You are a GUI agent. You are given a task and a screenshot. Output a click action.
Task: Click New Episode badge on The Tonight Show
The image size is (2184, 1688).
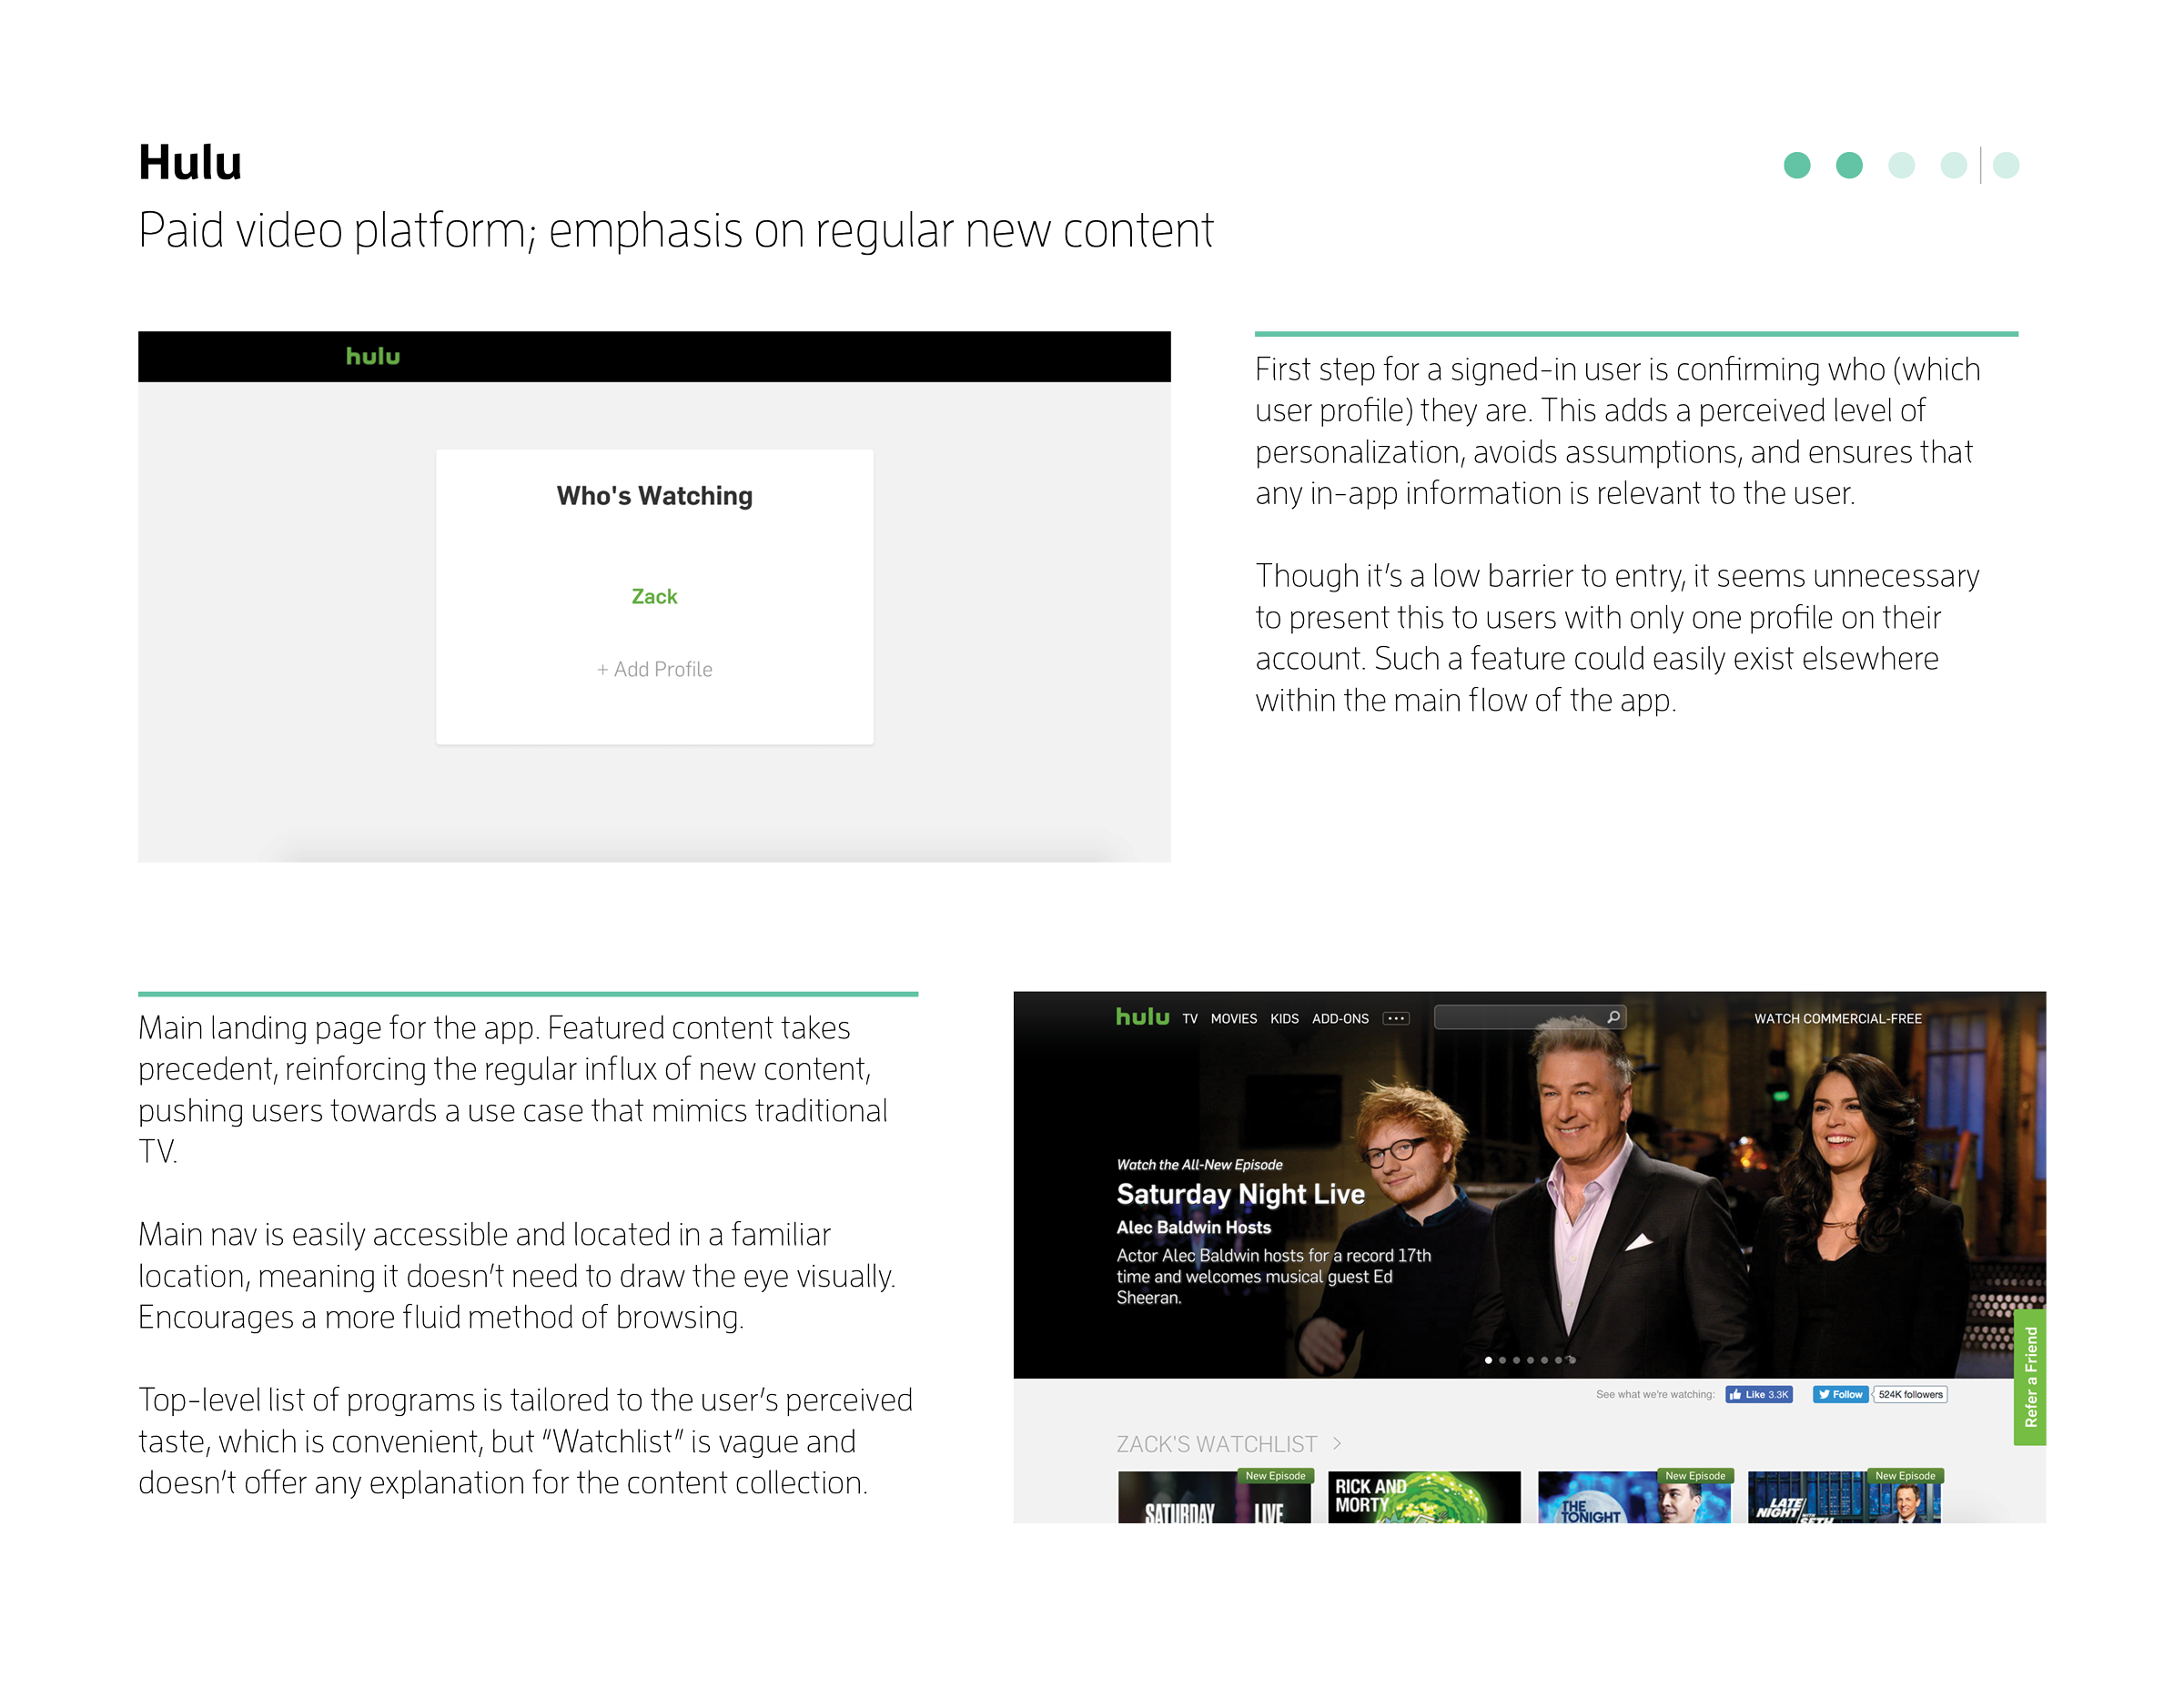click(1695, 1476)
